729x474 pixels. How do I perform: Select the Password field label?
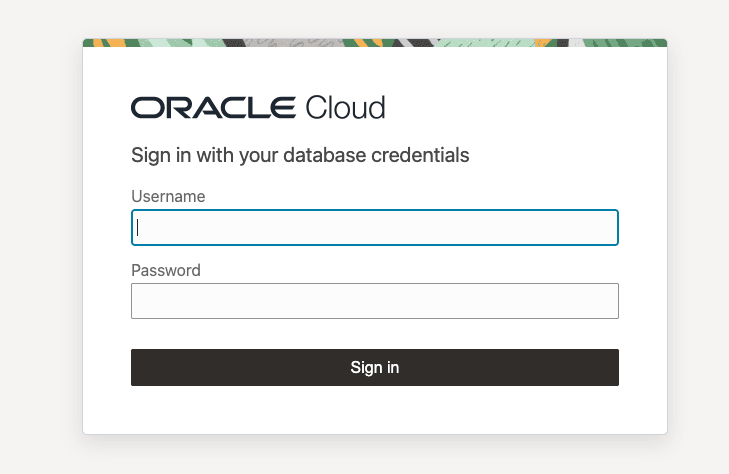tap(166, 270)
